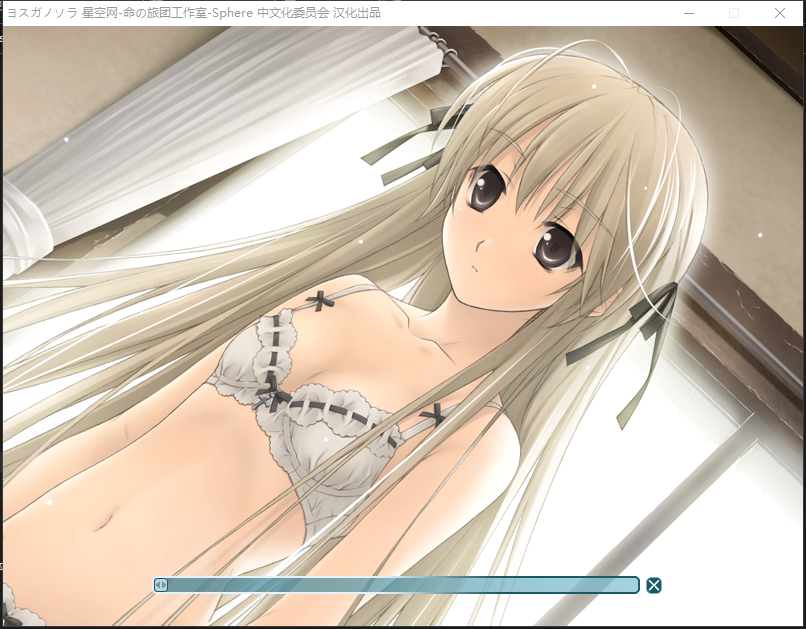
Task: Click the slider track at one-quarter position
Action: point(276,585)
